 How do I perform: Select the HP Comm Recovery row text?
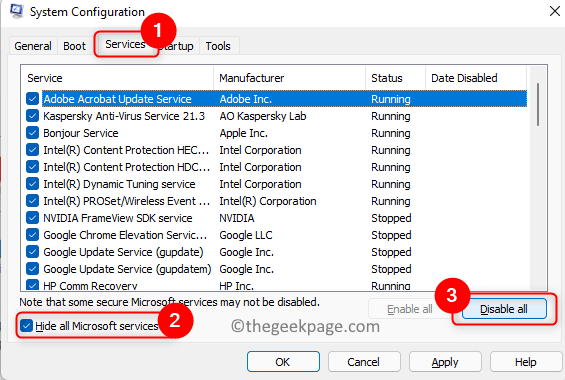coord(90,286)
